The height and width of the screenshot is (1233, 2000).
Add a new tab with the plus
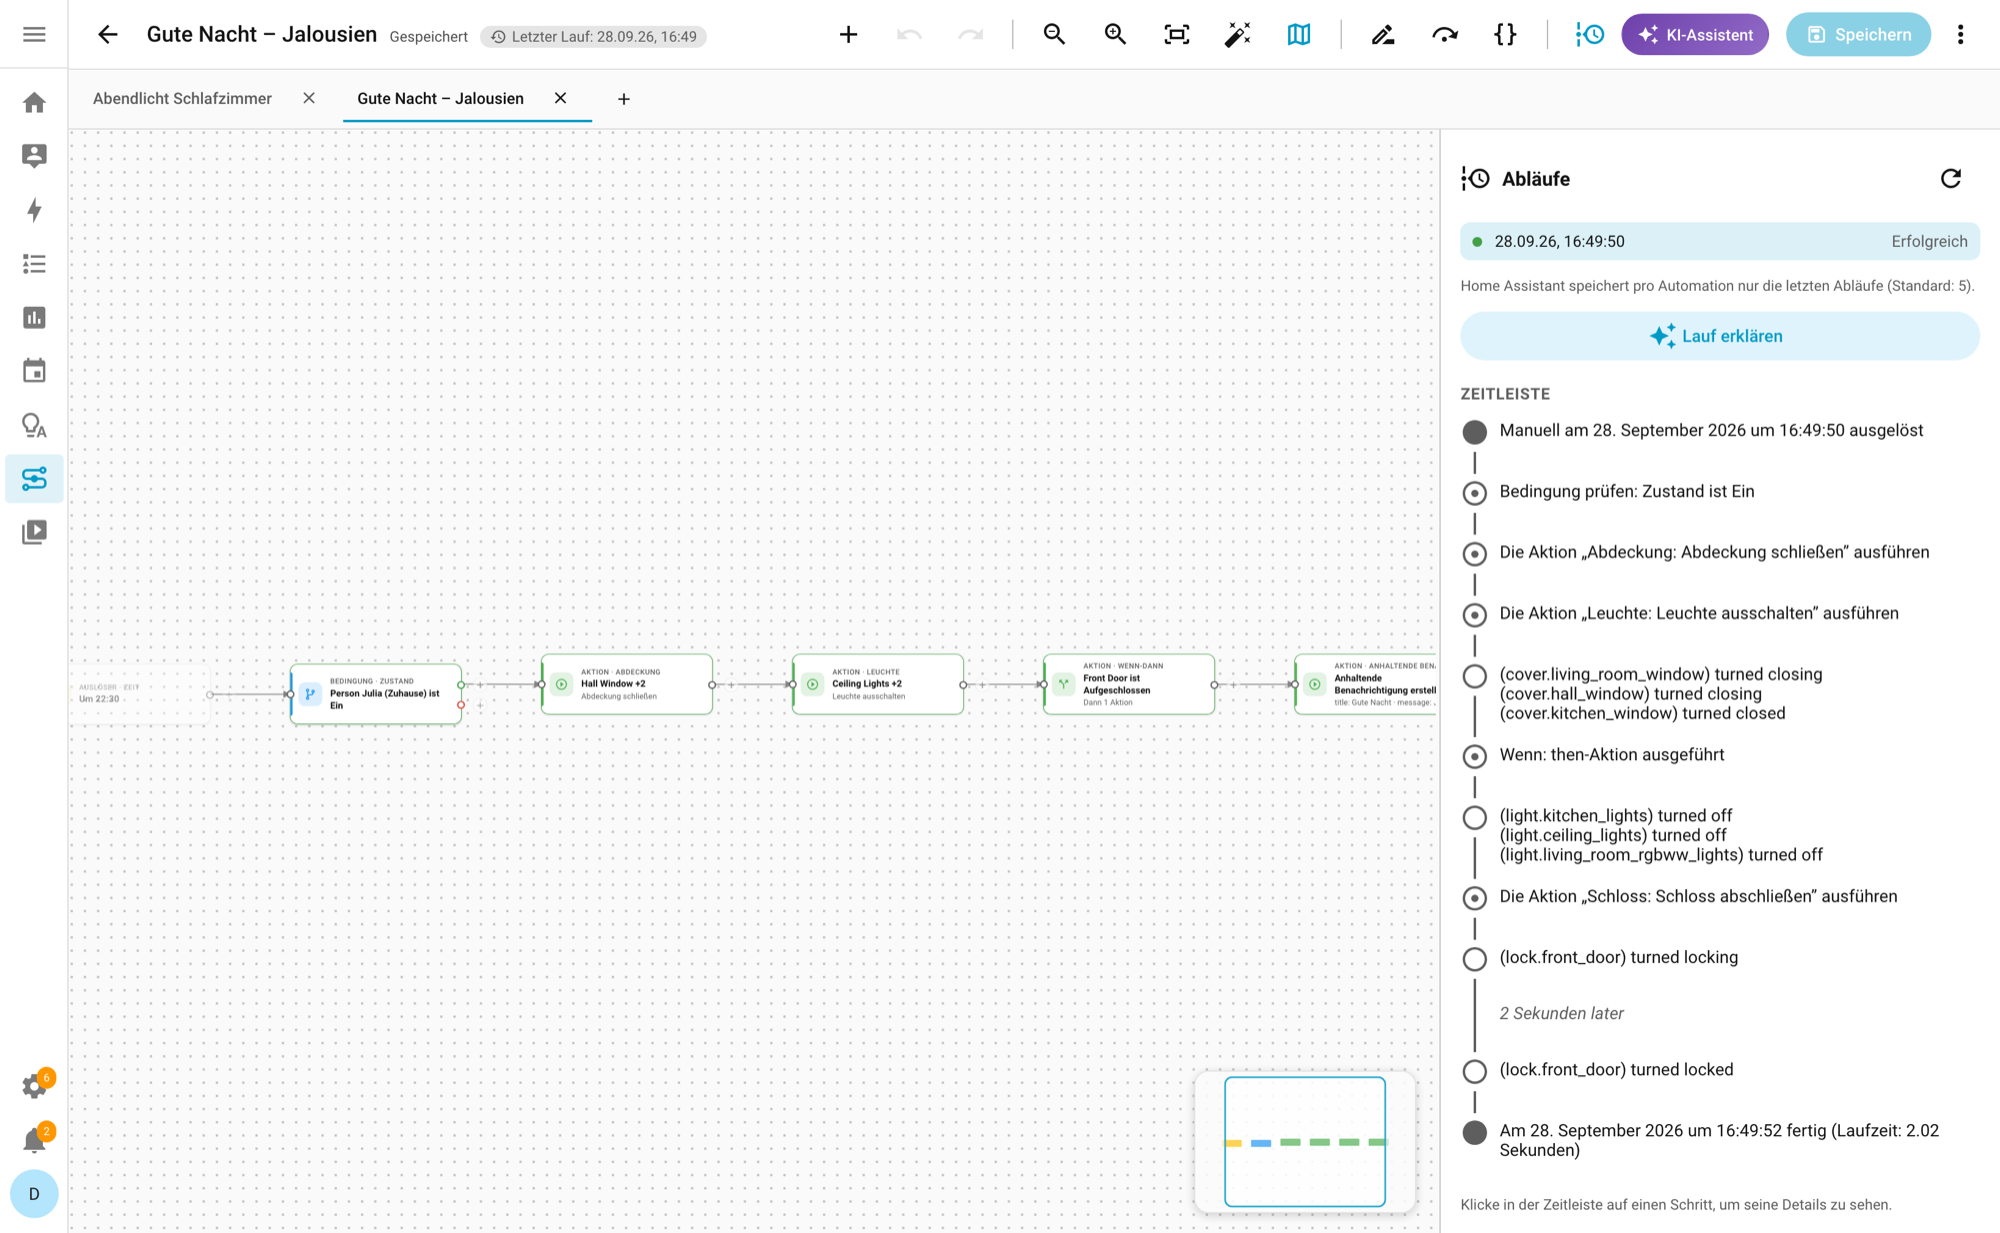click(624, 99)
